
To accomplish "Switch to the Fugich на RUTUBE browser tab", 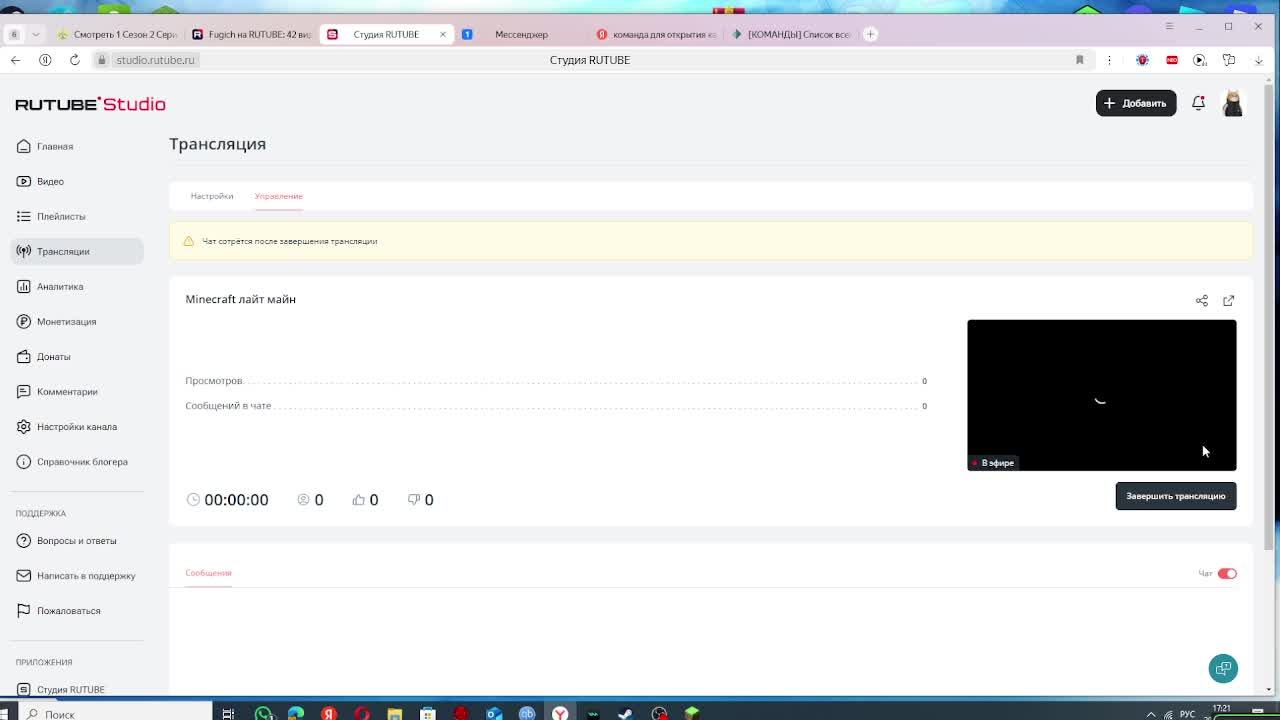I will click(251, 34).
